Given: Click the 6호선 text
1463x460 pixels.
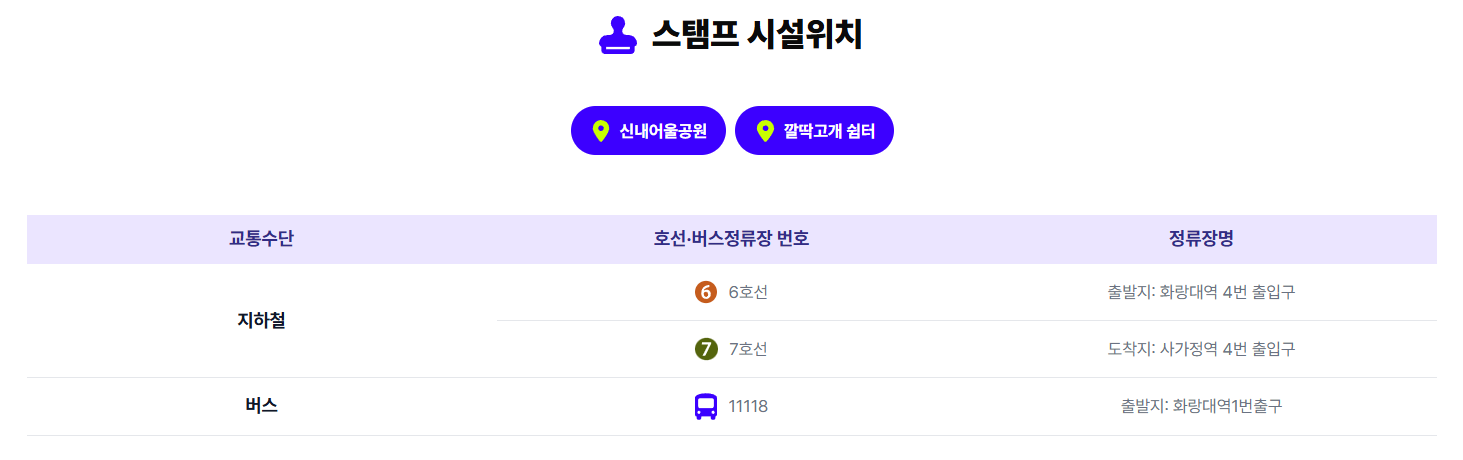Looking at the screenshot, I should tap(748, 292).
